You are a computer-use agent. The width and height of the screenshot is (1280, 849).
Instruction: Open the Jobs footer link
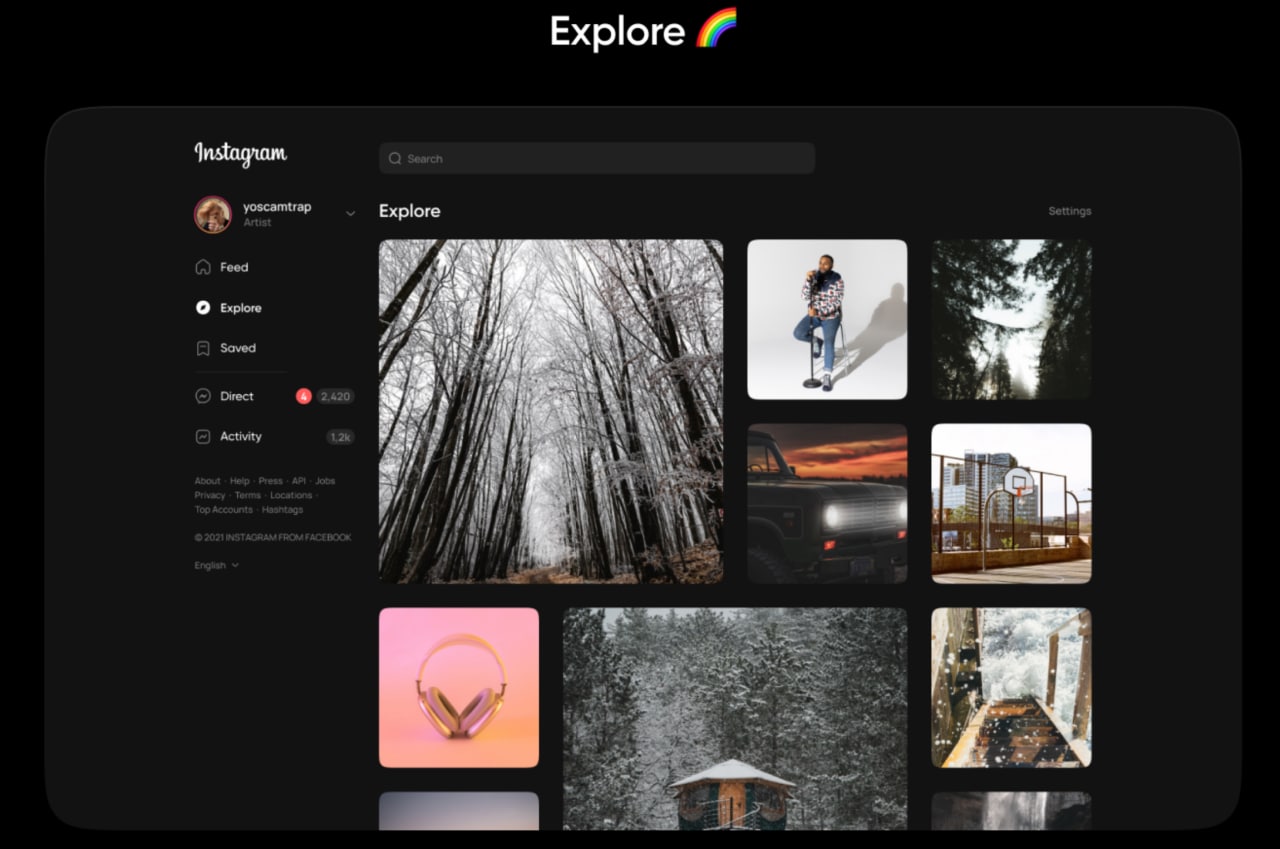[x=325, y=481]
